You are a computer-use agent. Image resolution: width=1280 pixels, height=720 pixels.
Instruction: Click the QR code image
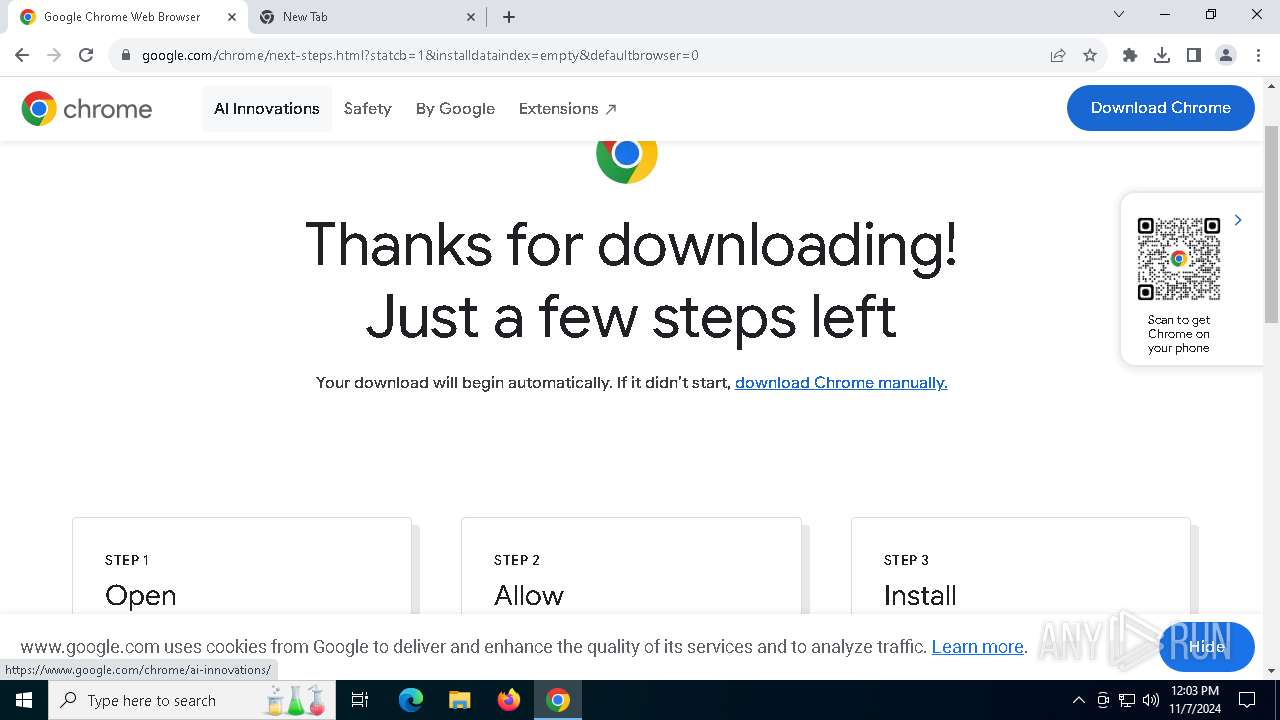click(x=1179, y=259)
